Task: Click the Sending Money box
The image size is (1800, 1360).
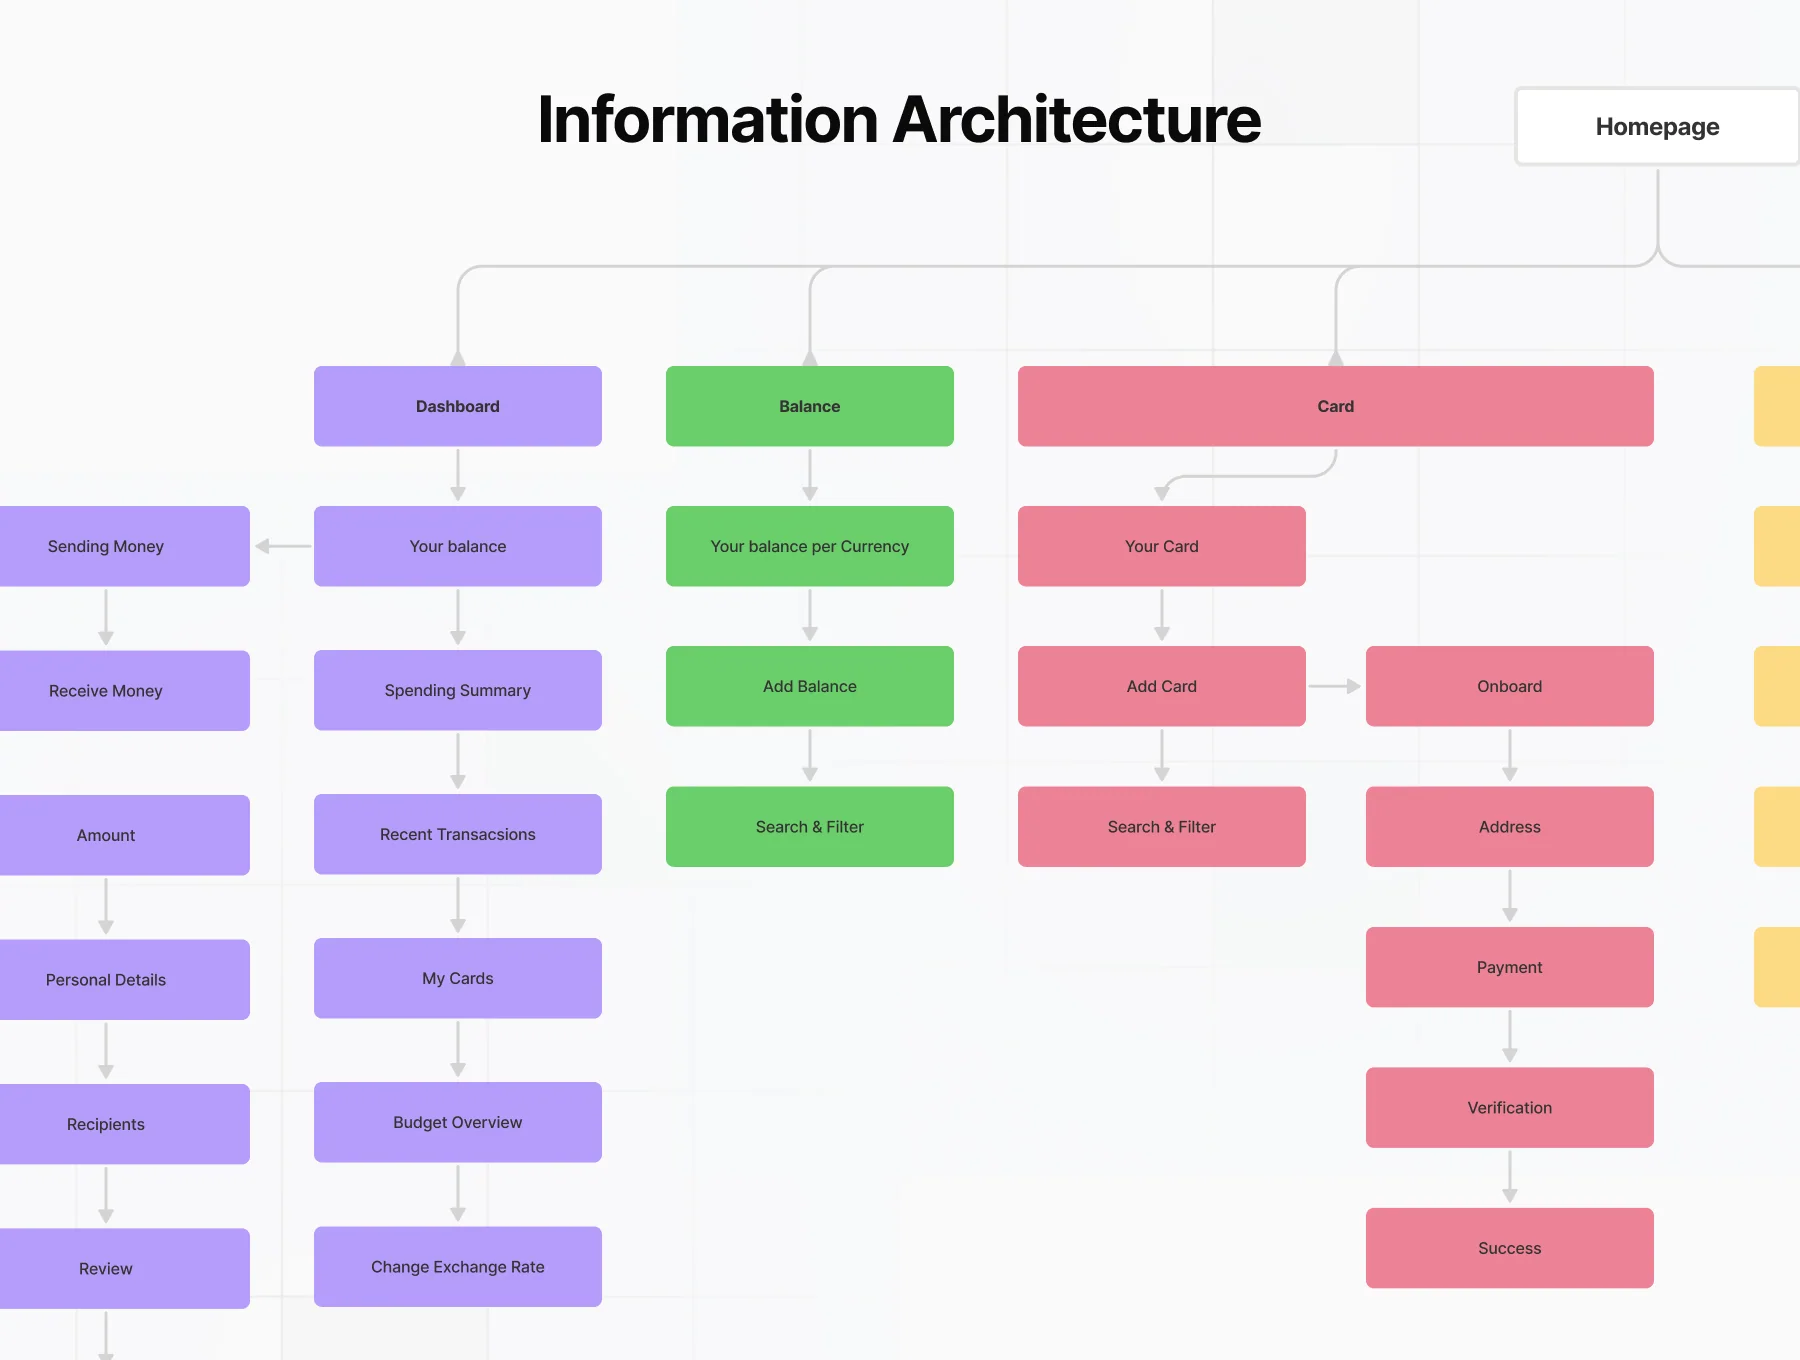Action: (124, 546)
